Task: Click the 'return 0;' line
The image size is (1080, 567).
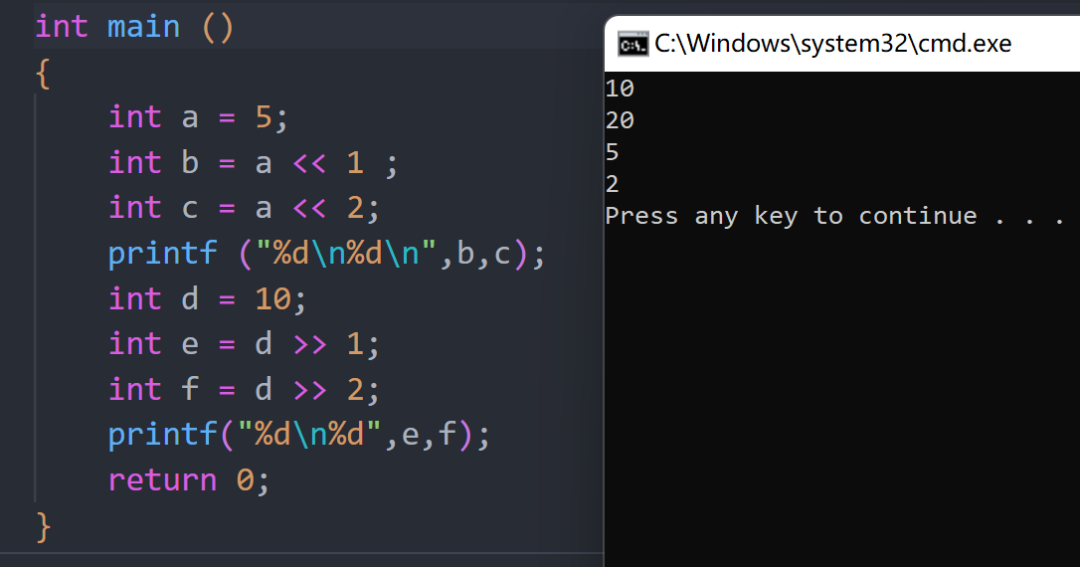Action: tap(189, 480)
